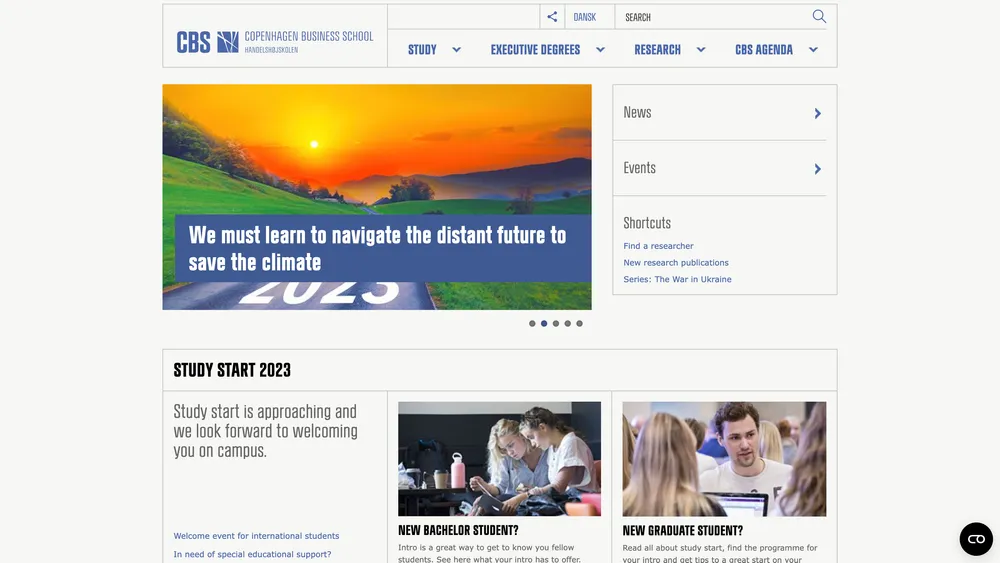Click the CBS Copenhagen Business School logo
Viewport: 1000px width, 563px height.
(x=275, y=42)
